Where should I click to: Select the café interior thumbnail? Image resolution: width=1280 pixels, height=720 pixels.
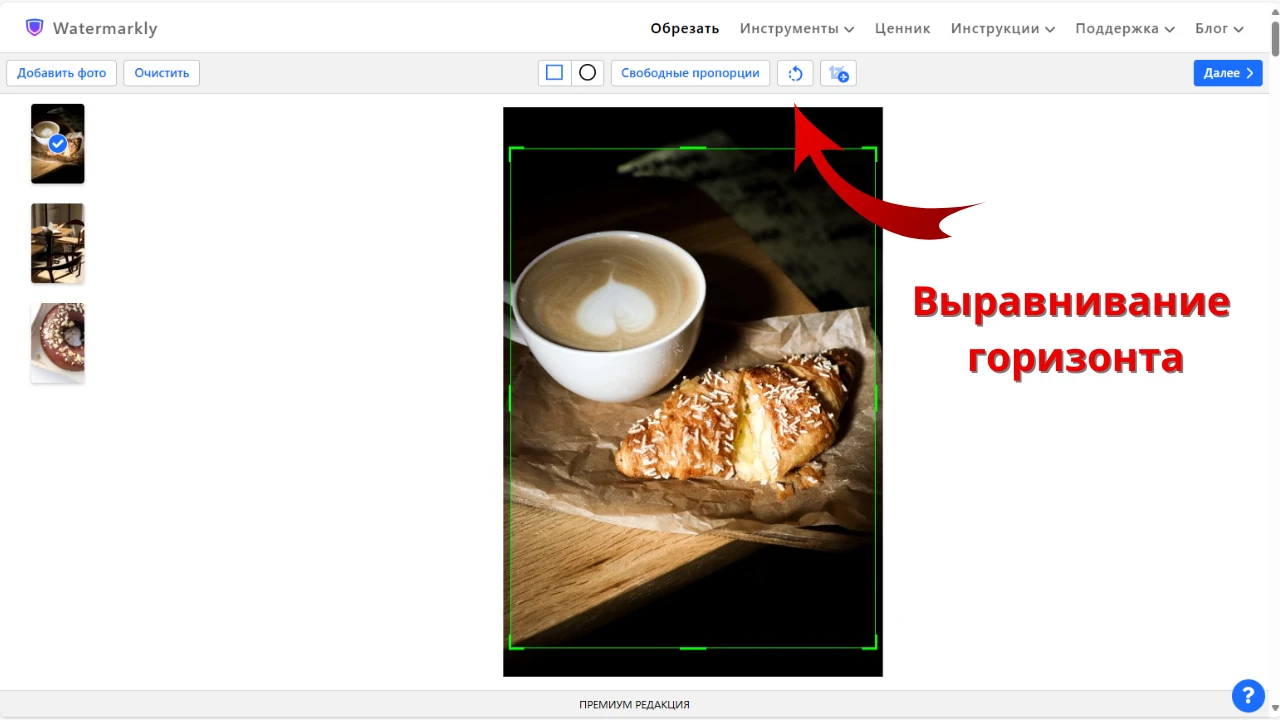[58, 243]
